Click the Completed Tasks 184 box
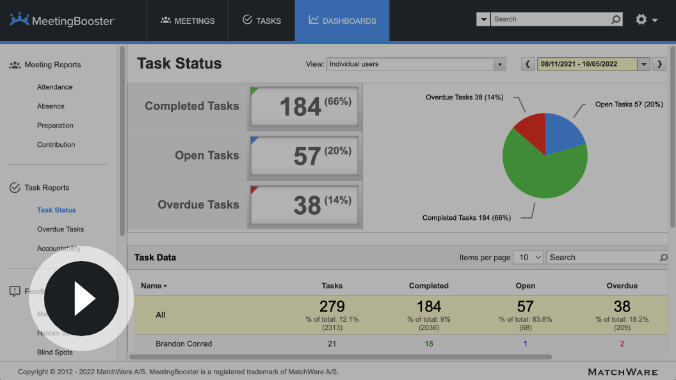 304,107
